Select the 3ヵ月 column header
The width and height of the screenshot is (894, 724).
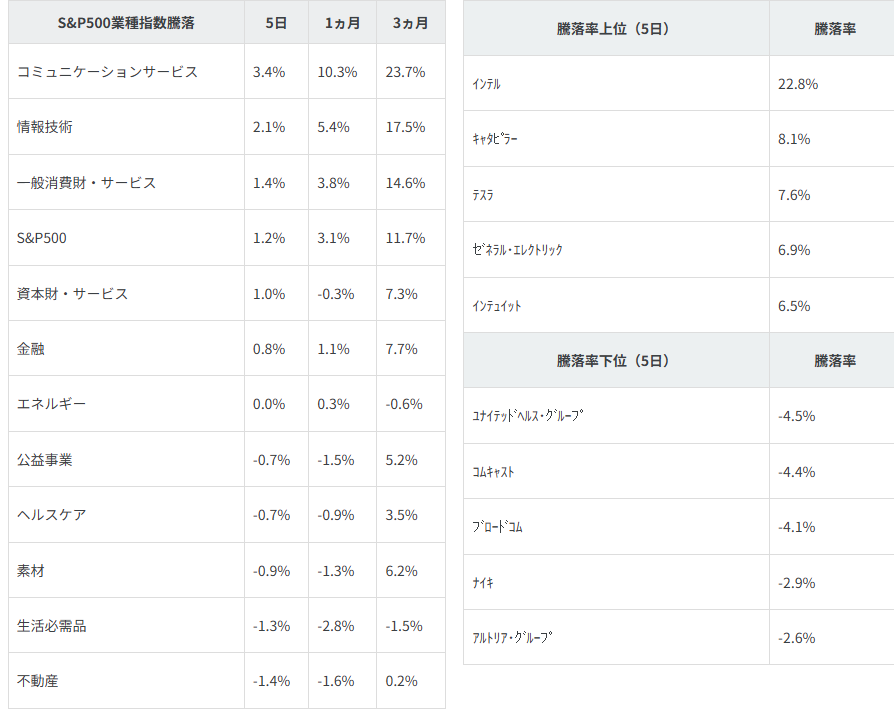pyautogui.click(x=410, y=23)
